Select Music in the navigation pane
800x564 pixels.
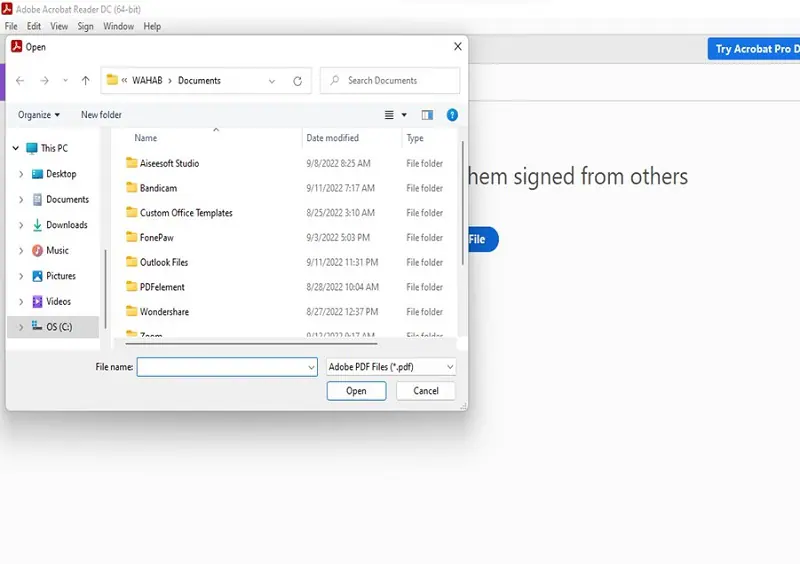[x=50, y=251]
